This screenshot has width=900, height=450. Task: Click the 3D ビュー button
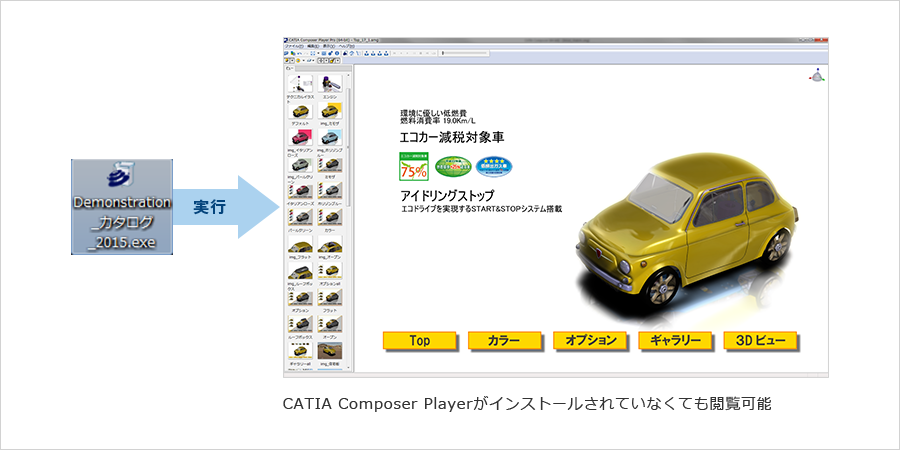point(761,340)
